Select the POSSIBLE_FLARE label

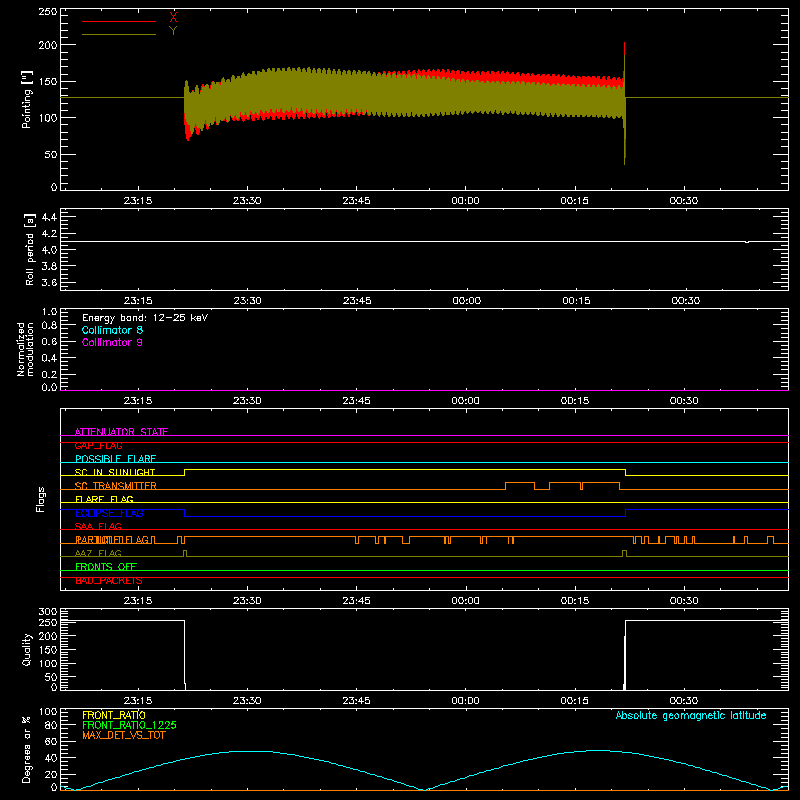point(115,459)
